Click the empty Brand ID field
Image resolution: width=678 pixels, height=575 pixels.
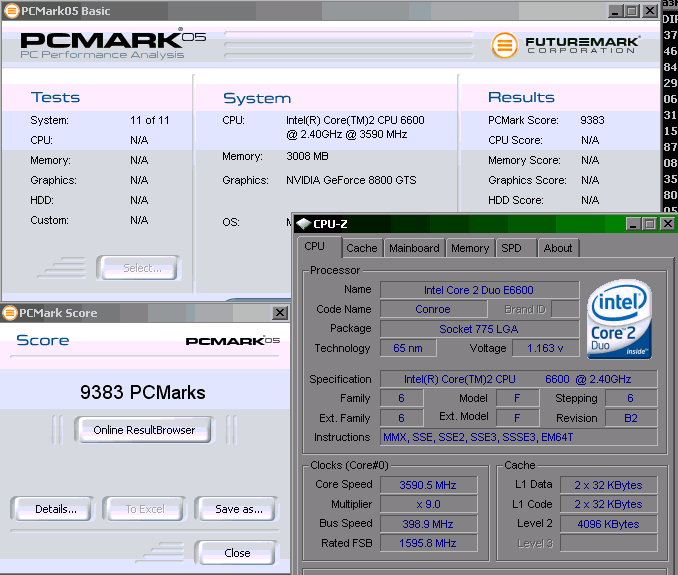tap(566, 309)
